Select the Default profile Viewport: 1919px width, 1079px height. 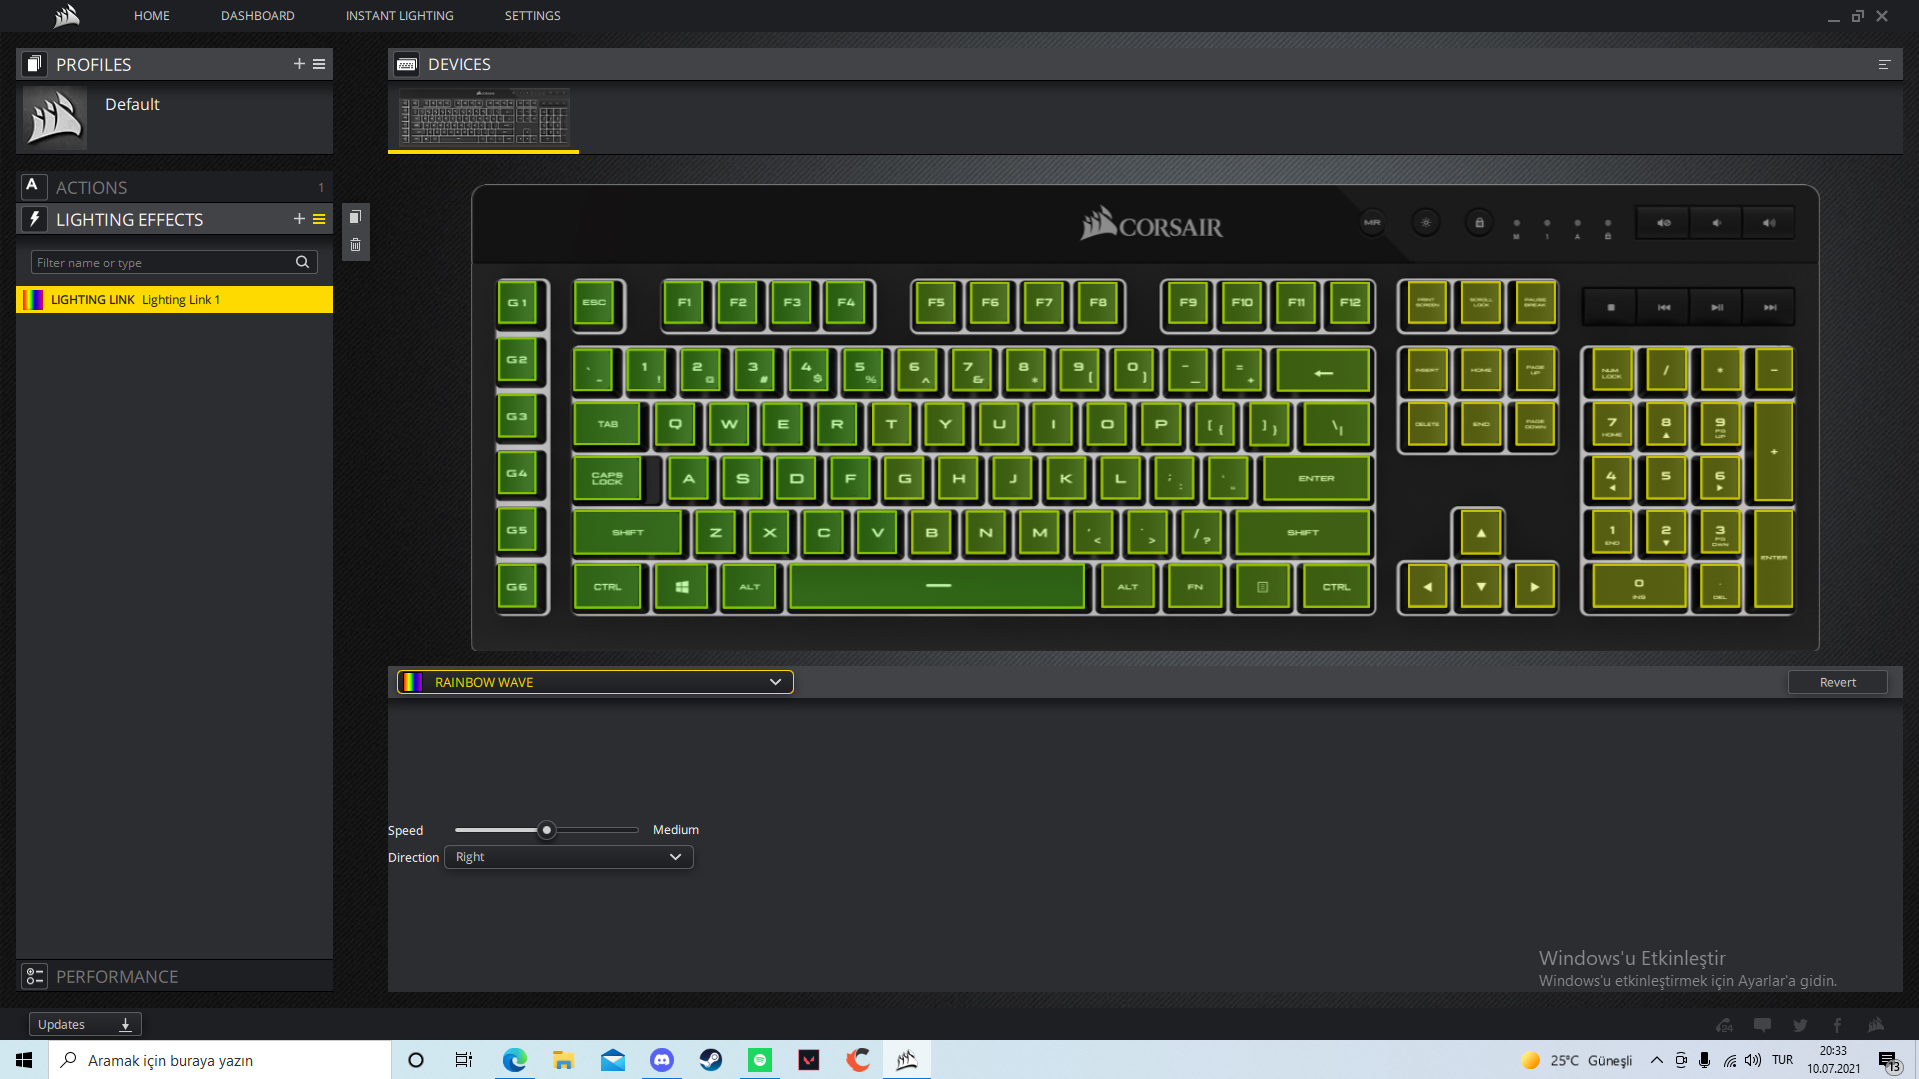tap(174, 117)
